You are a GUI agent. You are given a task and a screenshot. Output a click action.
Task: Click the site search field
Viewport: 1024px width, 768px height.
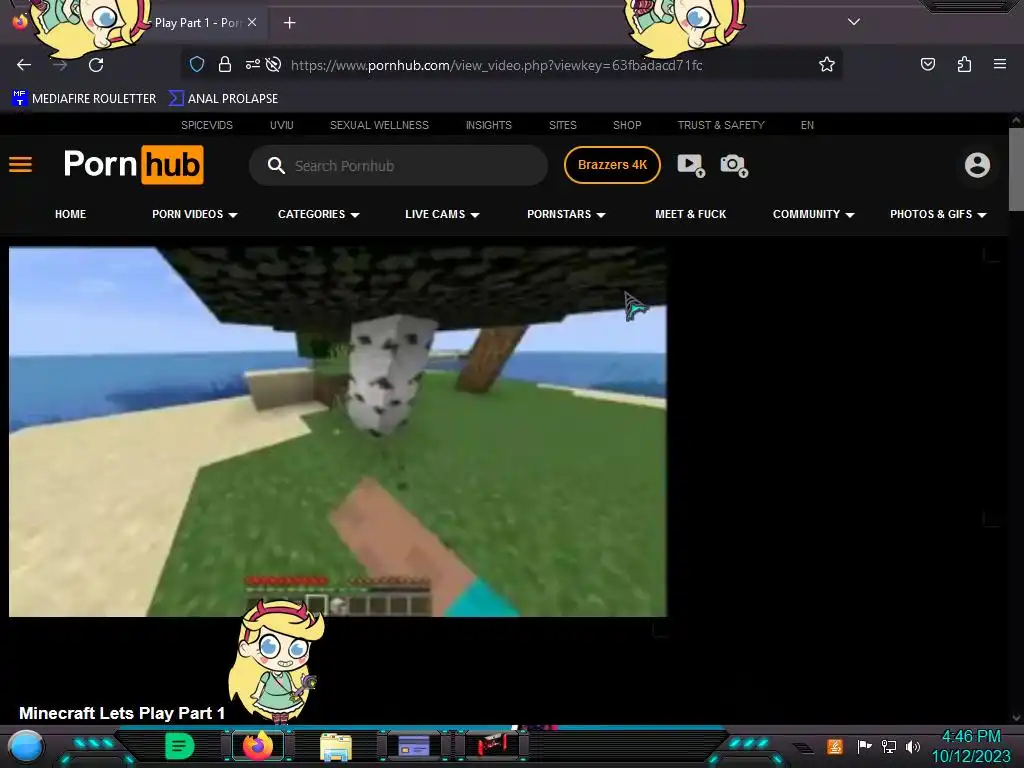tap(398, 165)
